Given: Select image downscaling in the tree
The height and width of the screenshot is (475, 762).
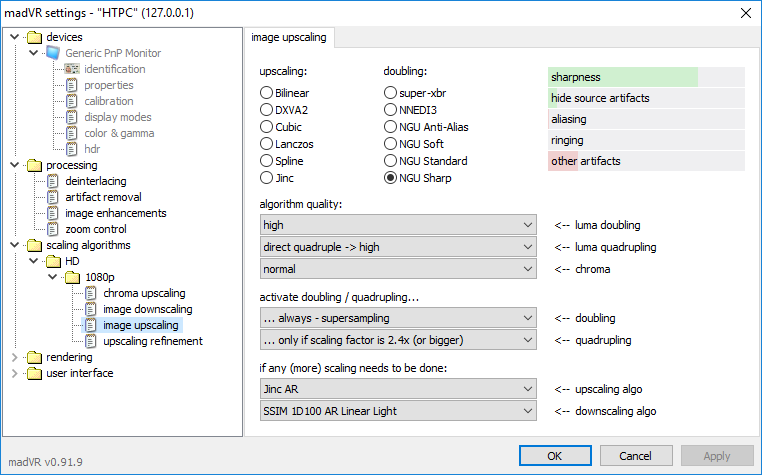Looking at the screenshot, I should coord(148,309).
